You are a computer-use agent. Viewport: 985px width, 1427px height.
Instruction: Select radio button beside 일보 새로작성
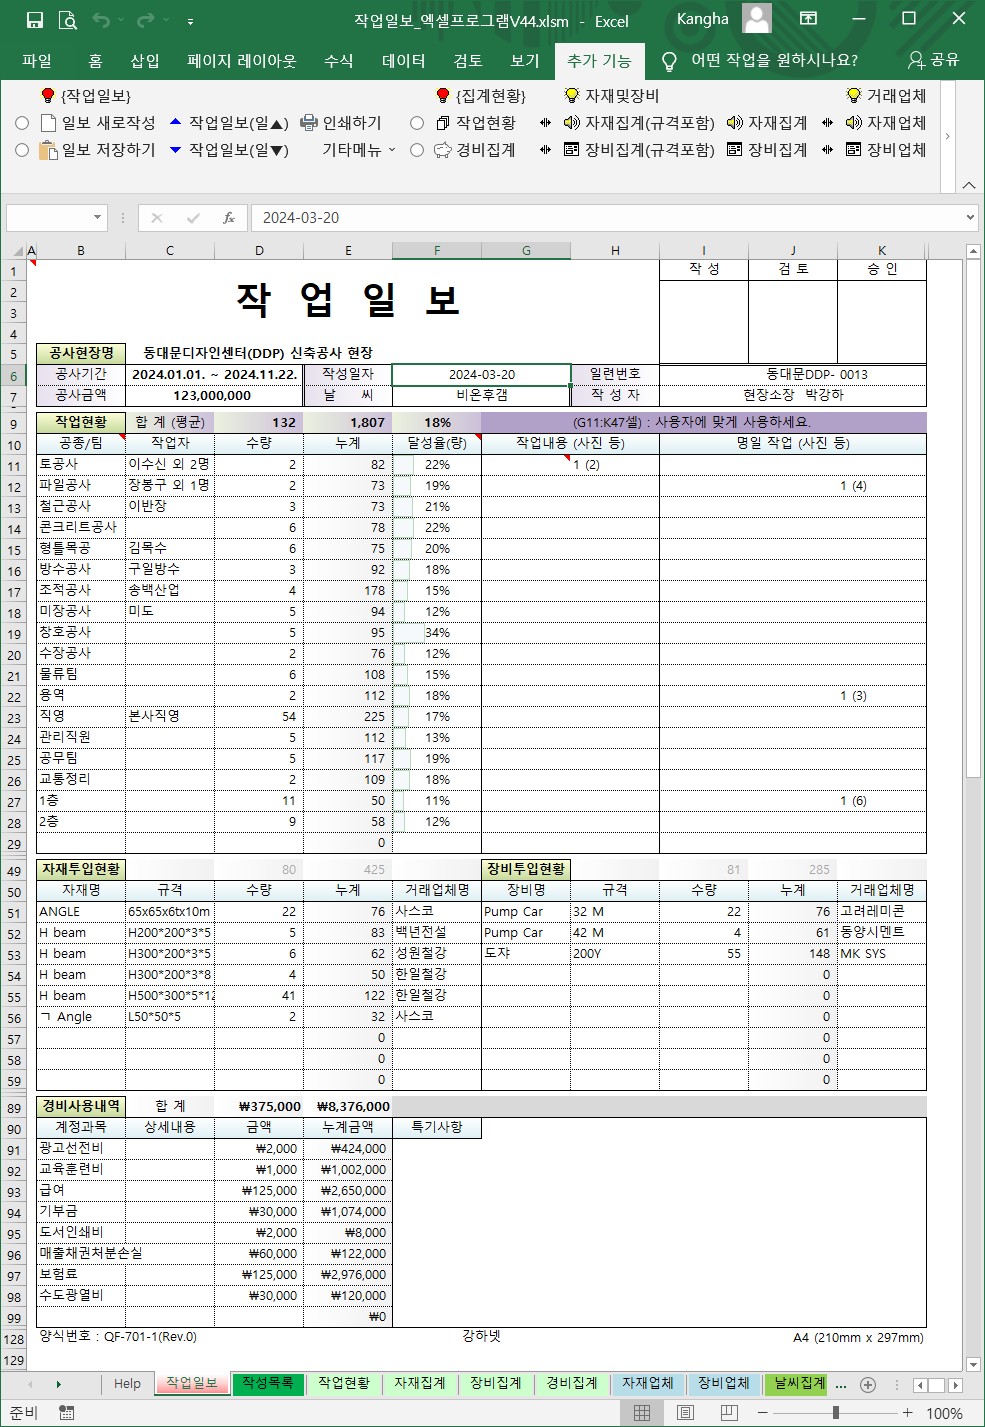point(22,123)
